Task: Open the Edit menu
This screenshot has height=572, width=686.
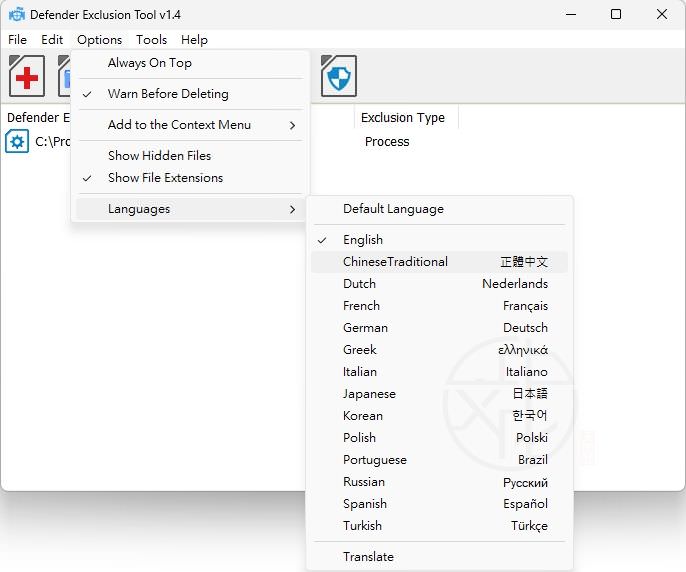Action: (52, 40)
